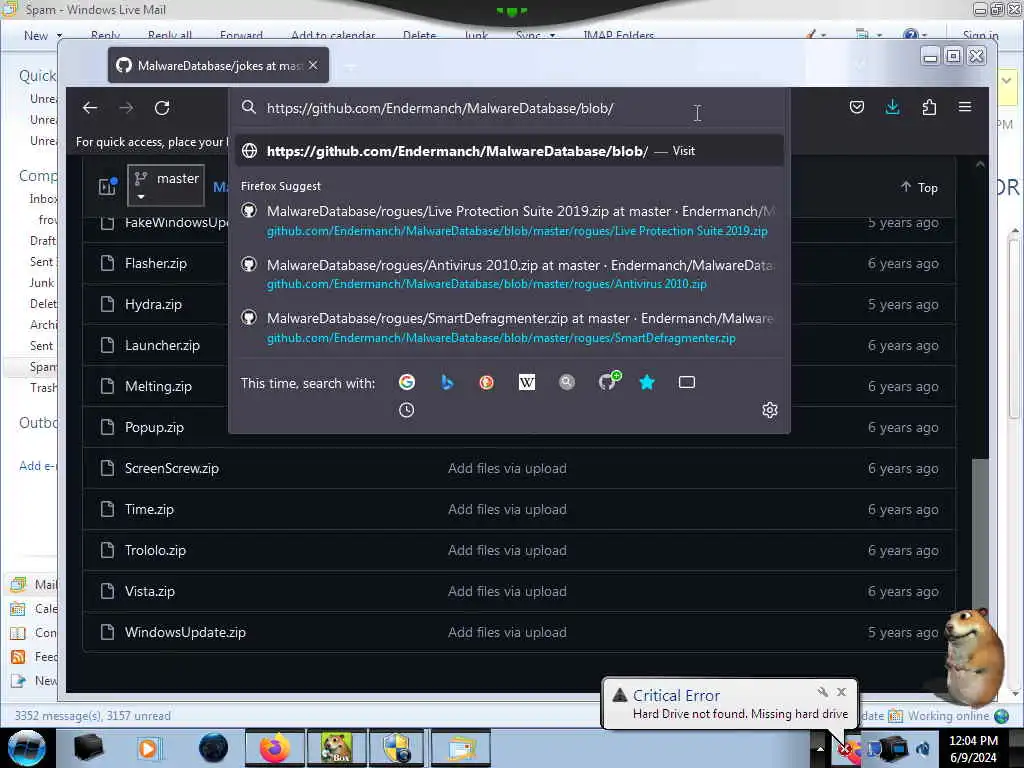
Task: Search this time with Bing
Action: 447,382
